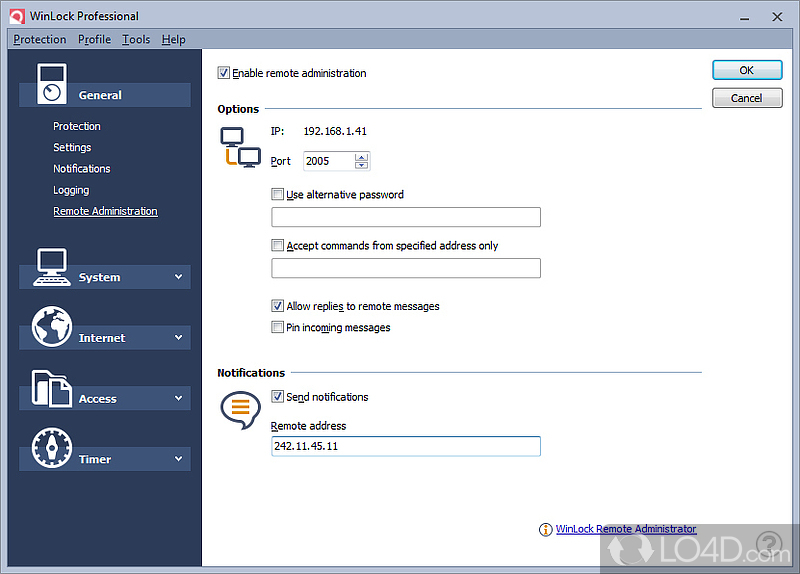The width and height of the screenshot is (800, 574).
Task: Select Logging in the General sidebar
Action: [x=71, y=190]
